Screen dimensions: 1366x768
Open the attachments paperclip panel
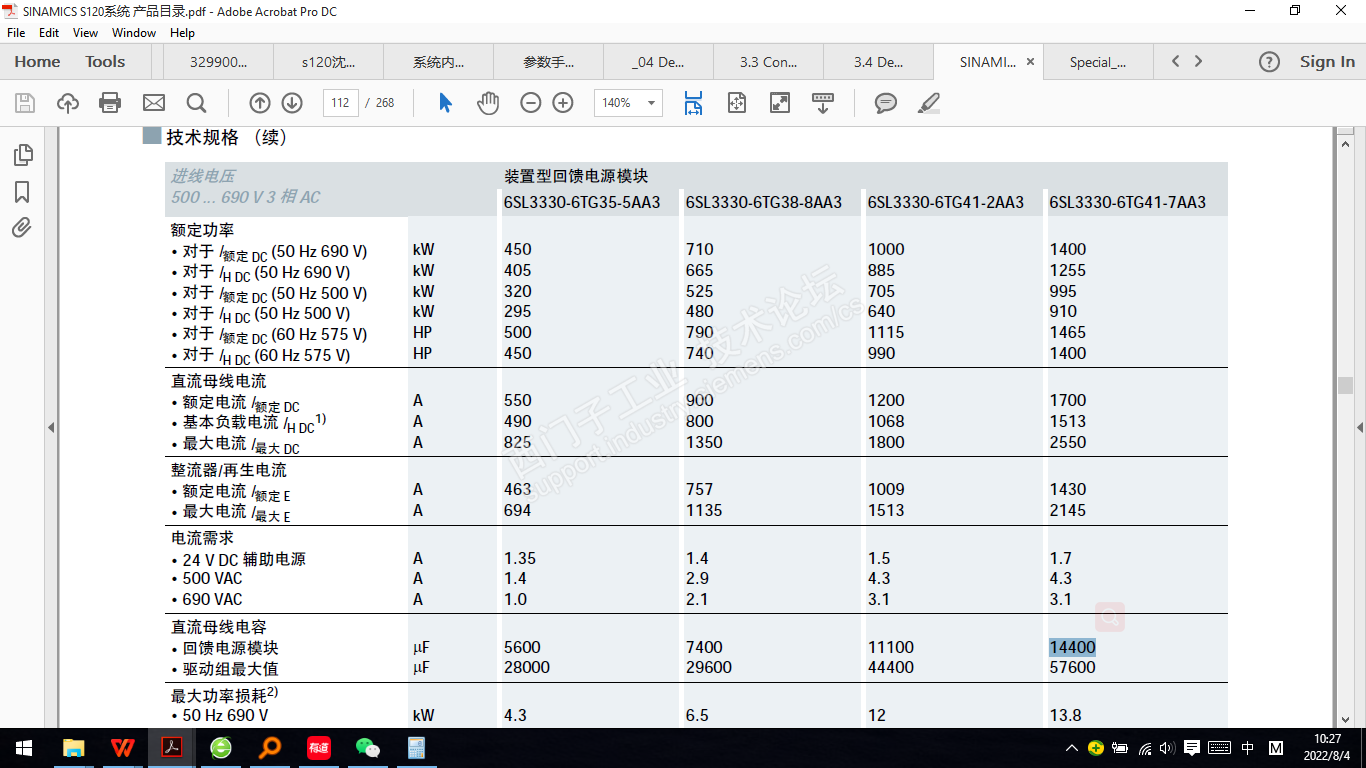tap(22, 228)
